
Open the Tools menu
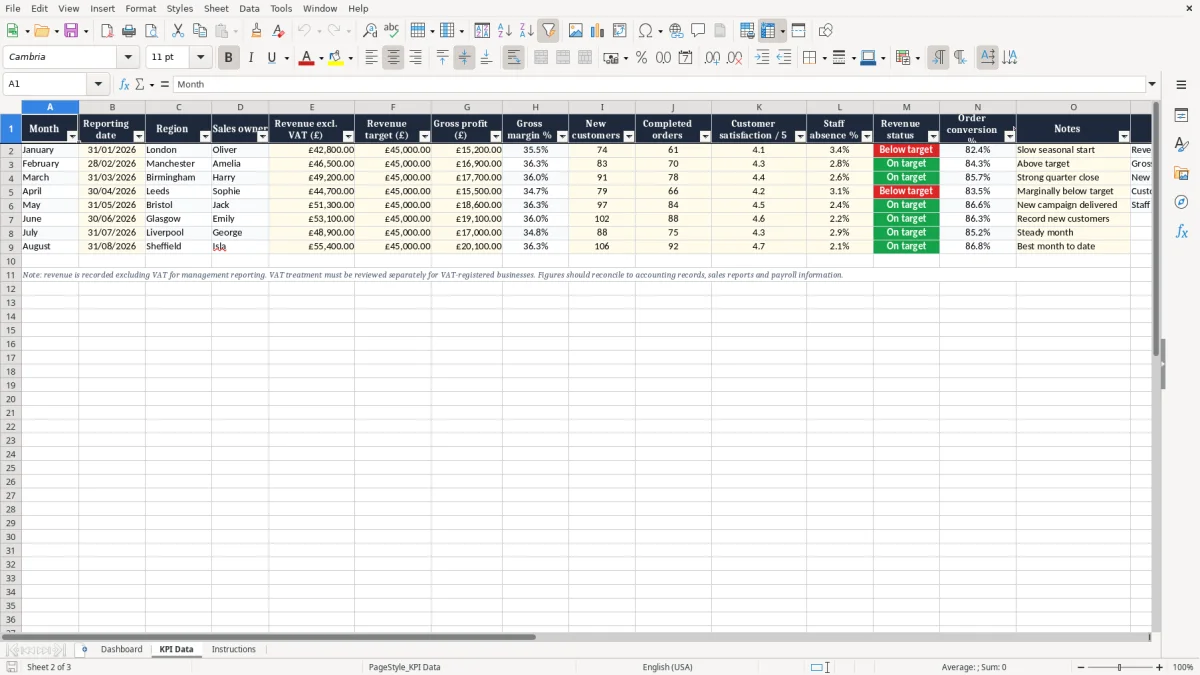281,8
